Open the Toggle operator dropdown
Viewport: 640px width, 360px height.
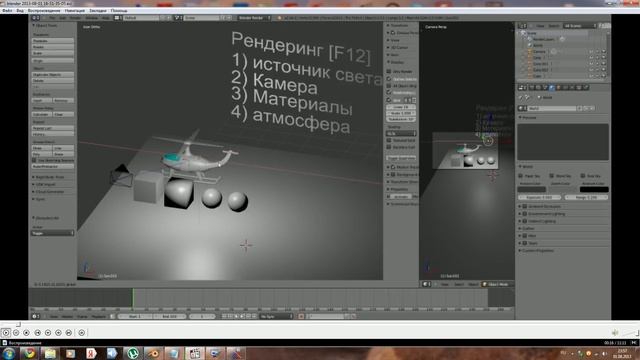tap(53, 233)
